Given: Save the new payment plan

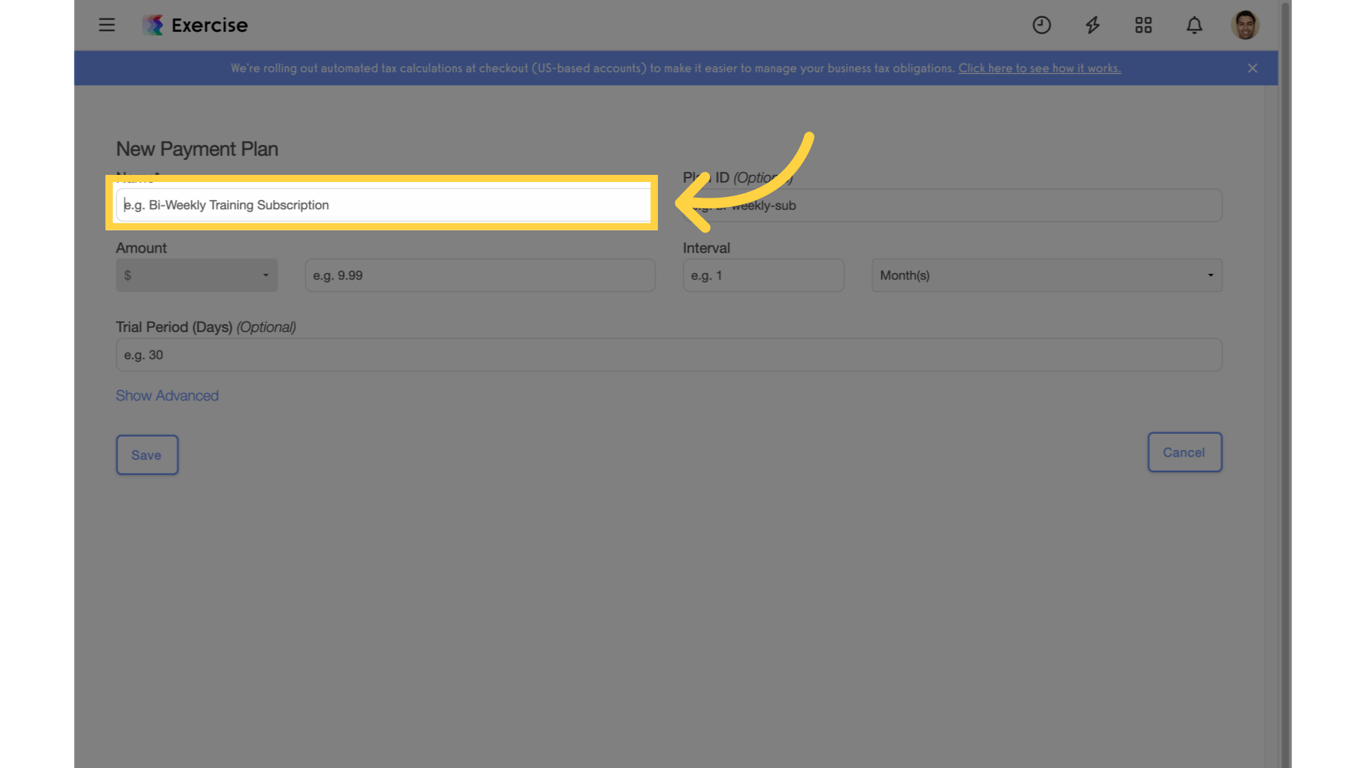Looking at the screenshot, I should point(147,455).
